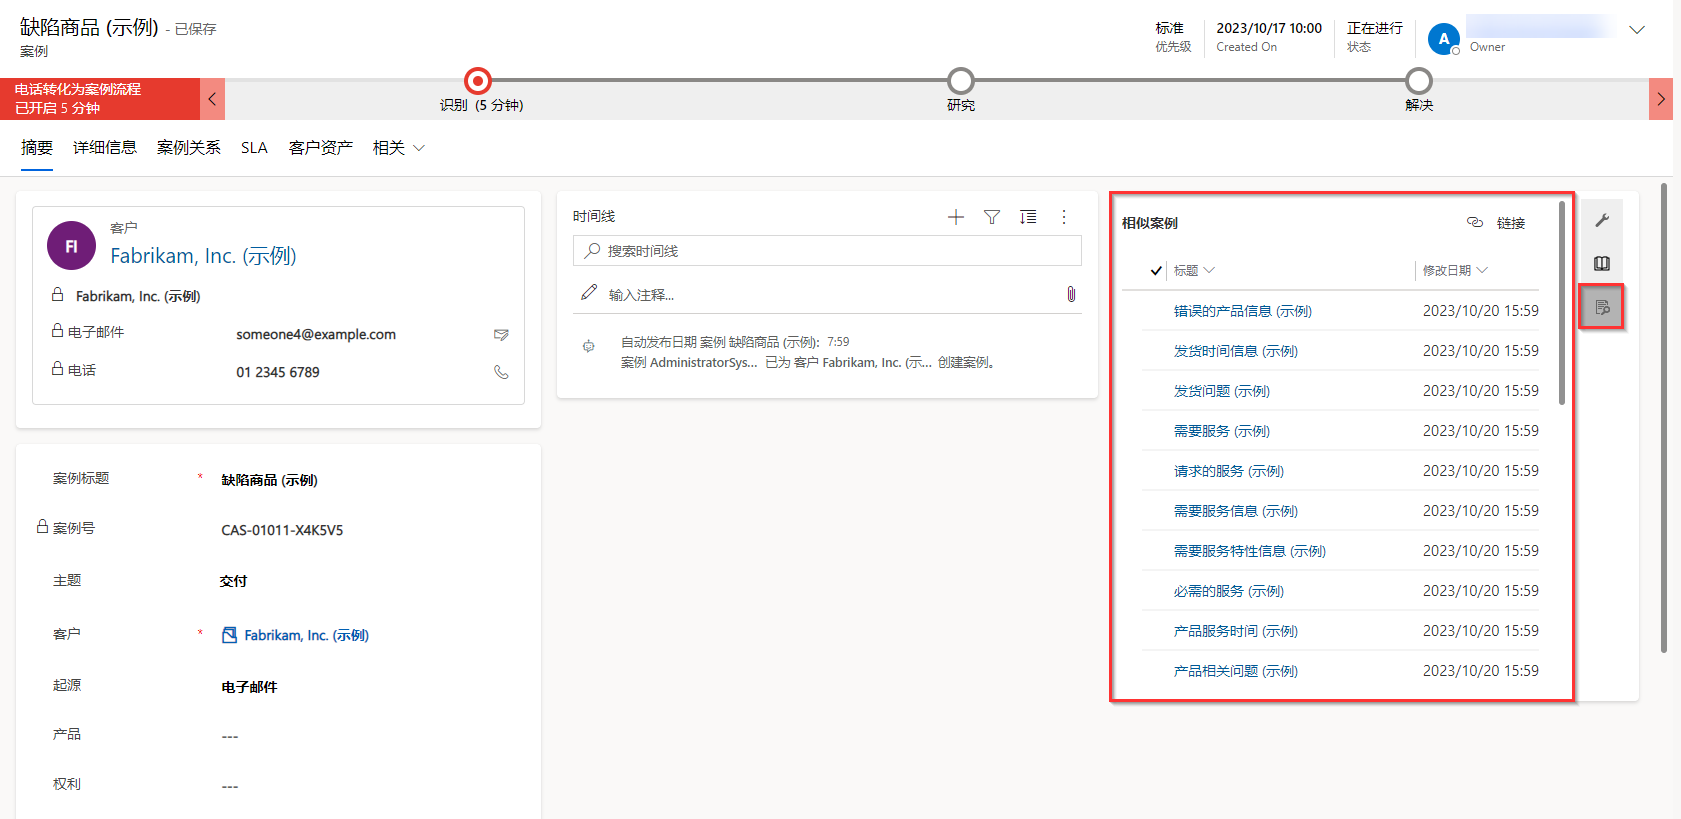Open the similar cases icon in side pane
1681x819 pixels.
pyautogui.click(x=1602, y=307)
